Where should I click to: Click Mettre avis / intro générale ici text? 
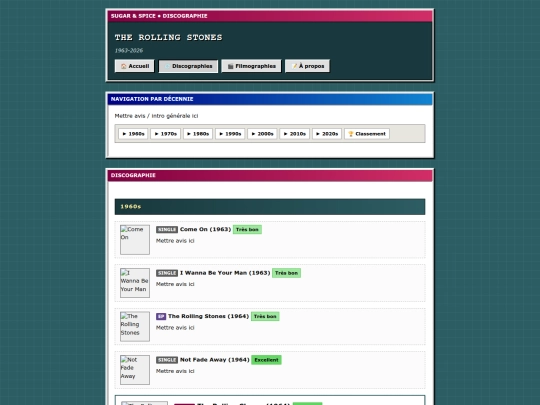pos(156,116)
